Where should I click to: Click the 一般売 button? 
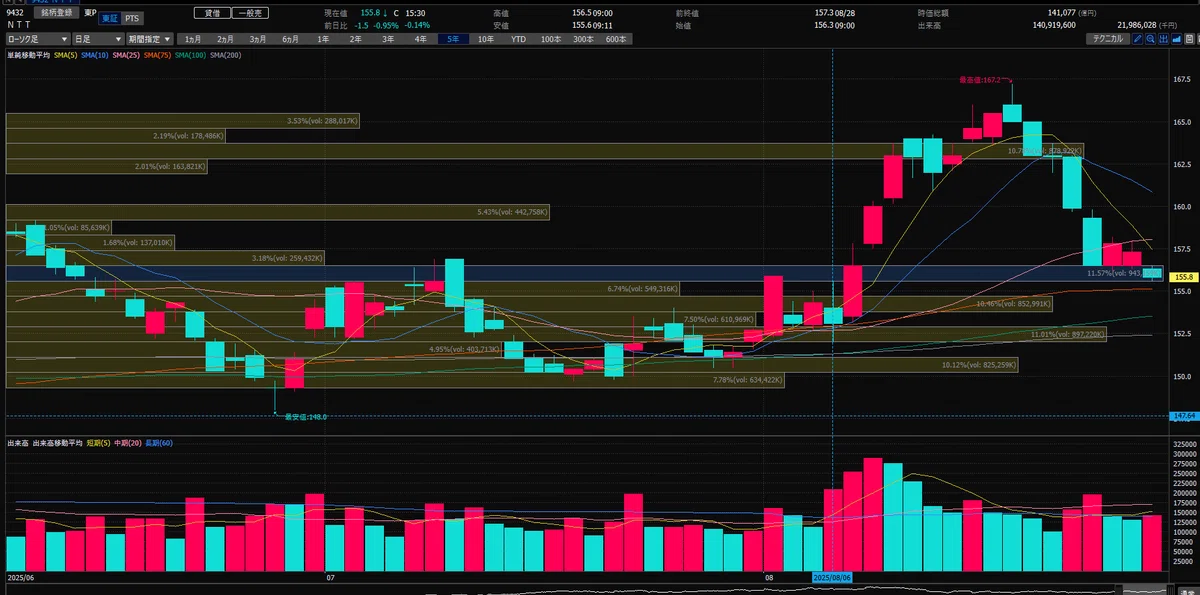[x=250, y=13]
